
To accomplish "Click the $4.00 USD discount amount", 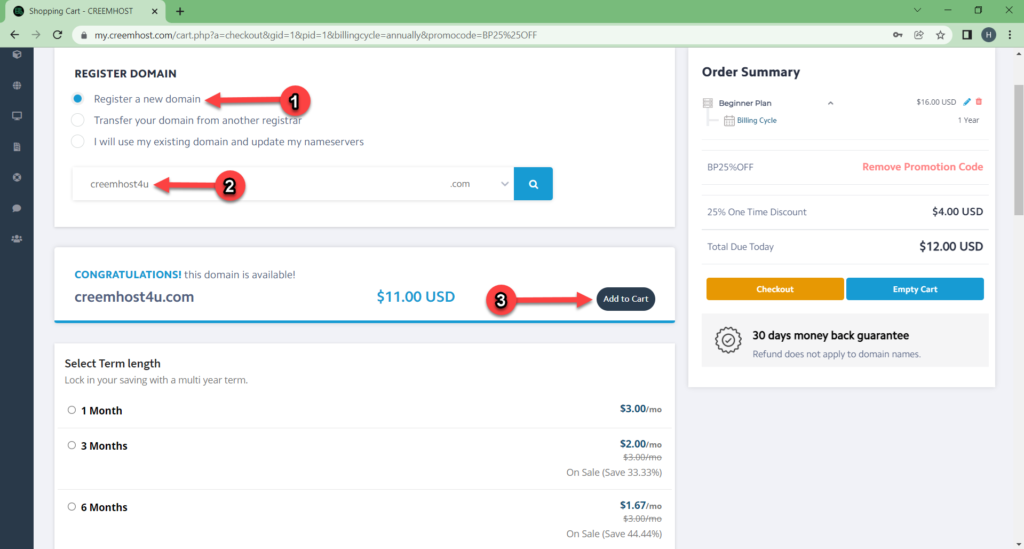I will [x=957, y=212].
